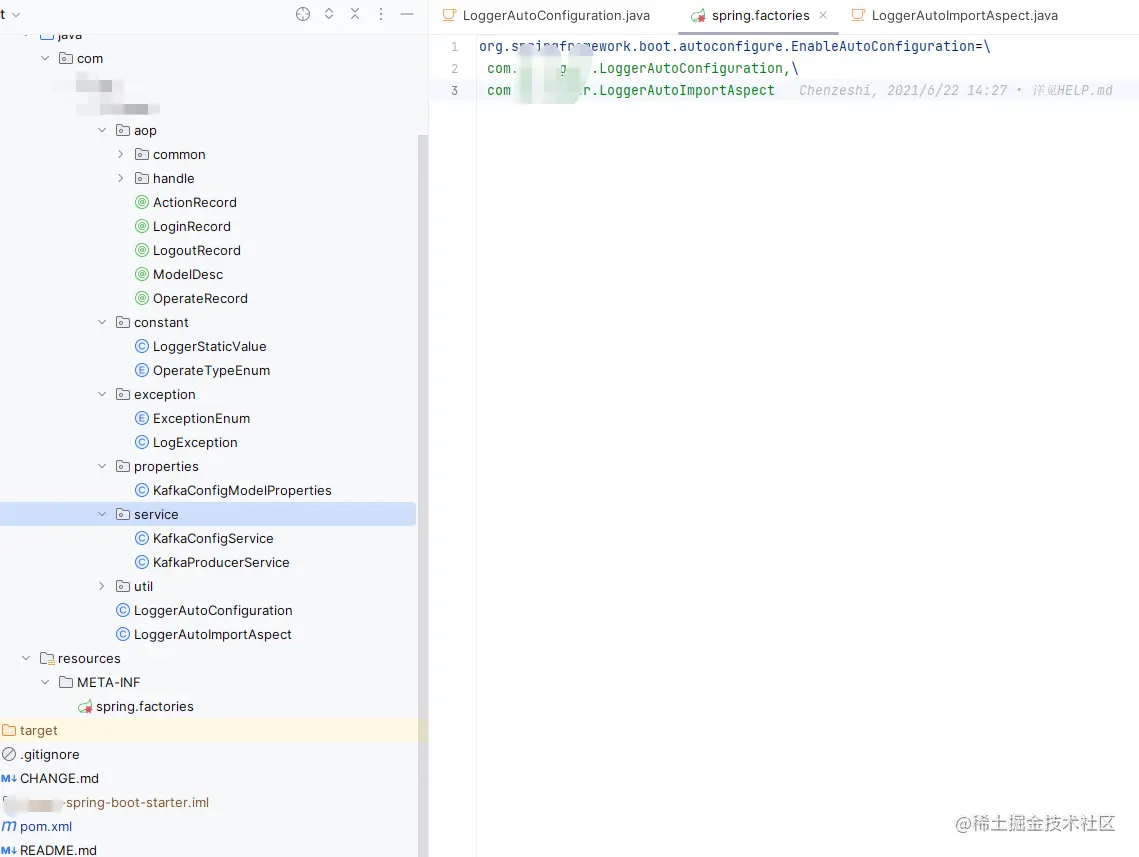Viewport: 1139px width, 857px height.
Task: Open LoggerAutoImportAspect class in tree
Action: [212, 633]
